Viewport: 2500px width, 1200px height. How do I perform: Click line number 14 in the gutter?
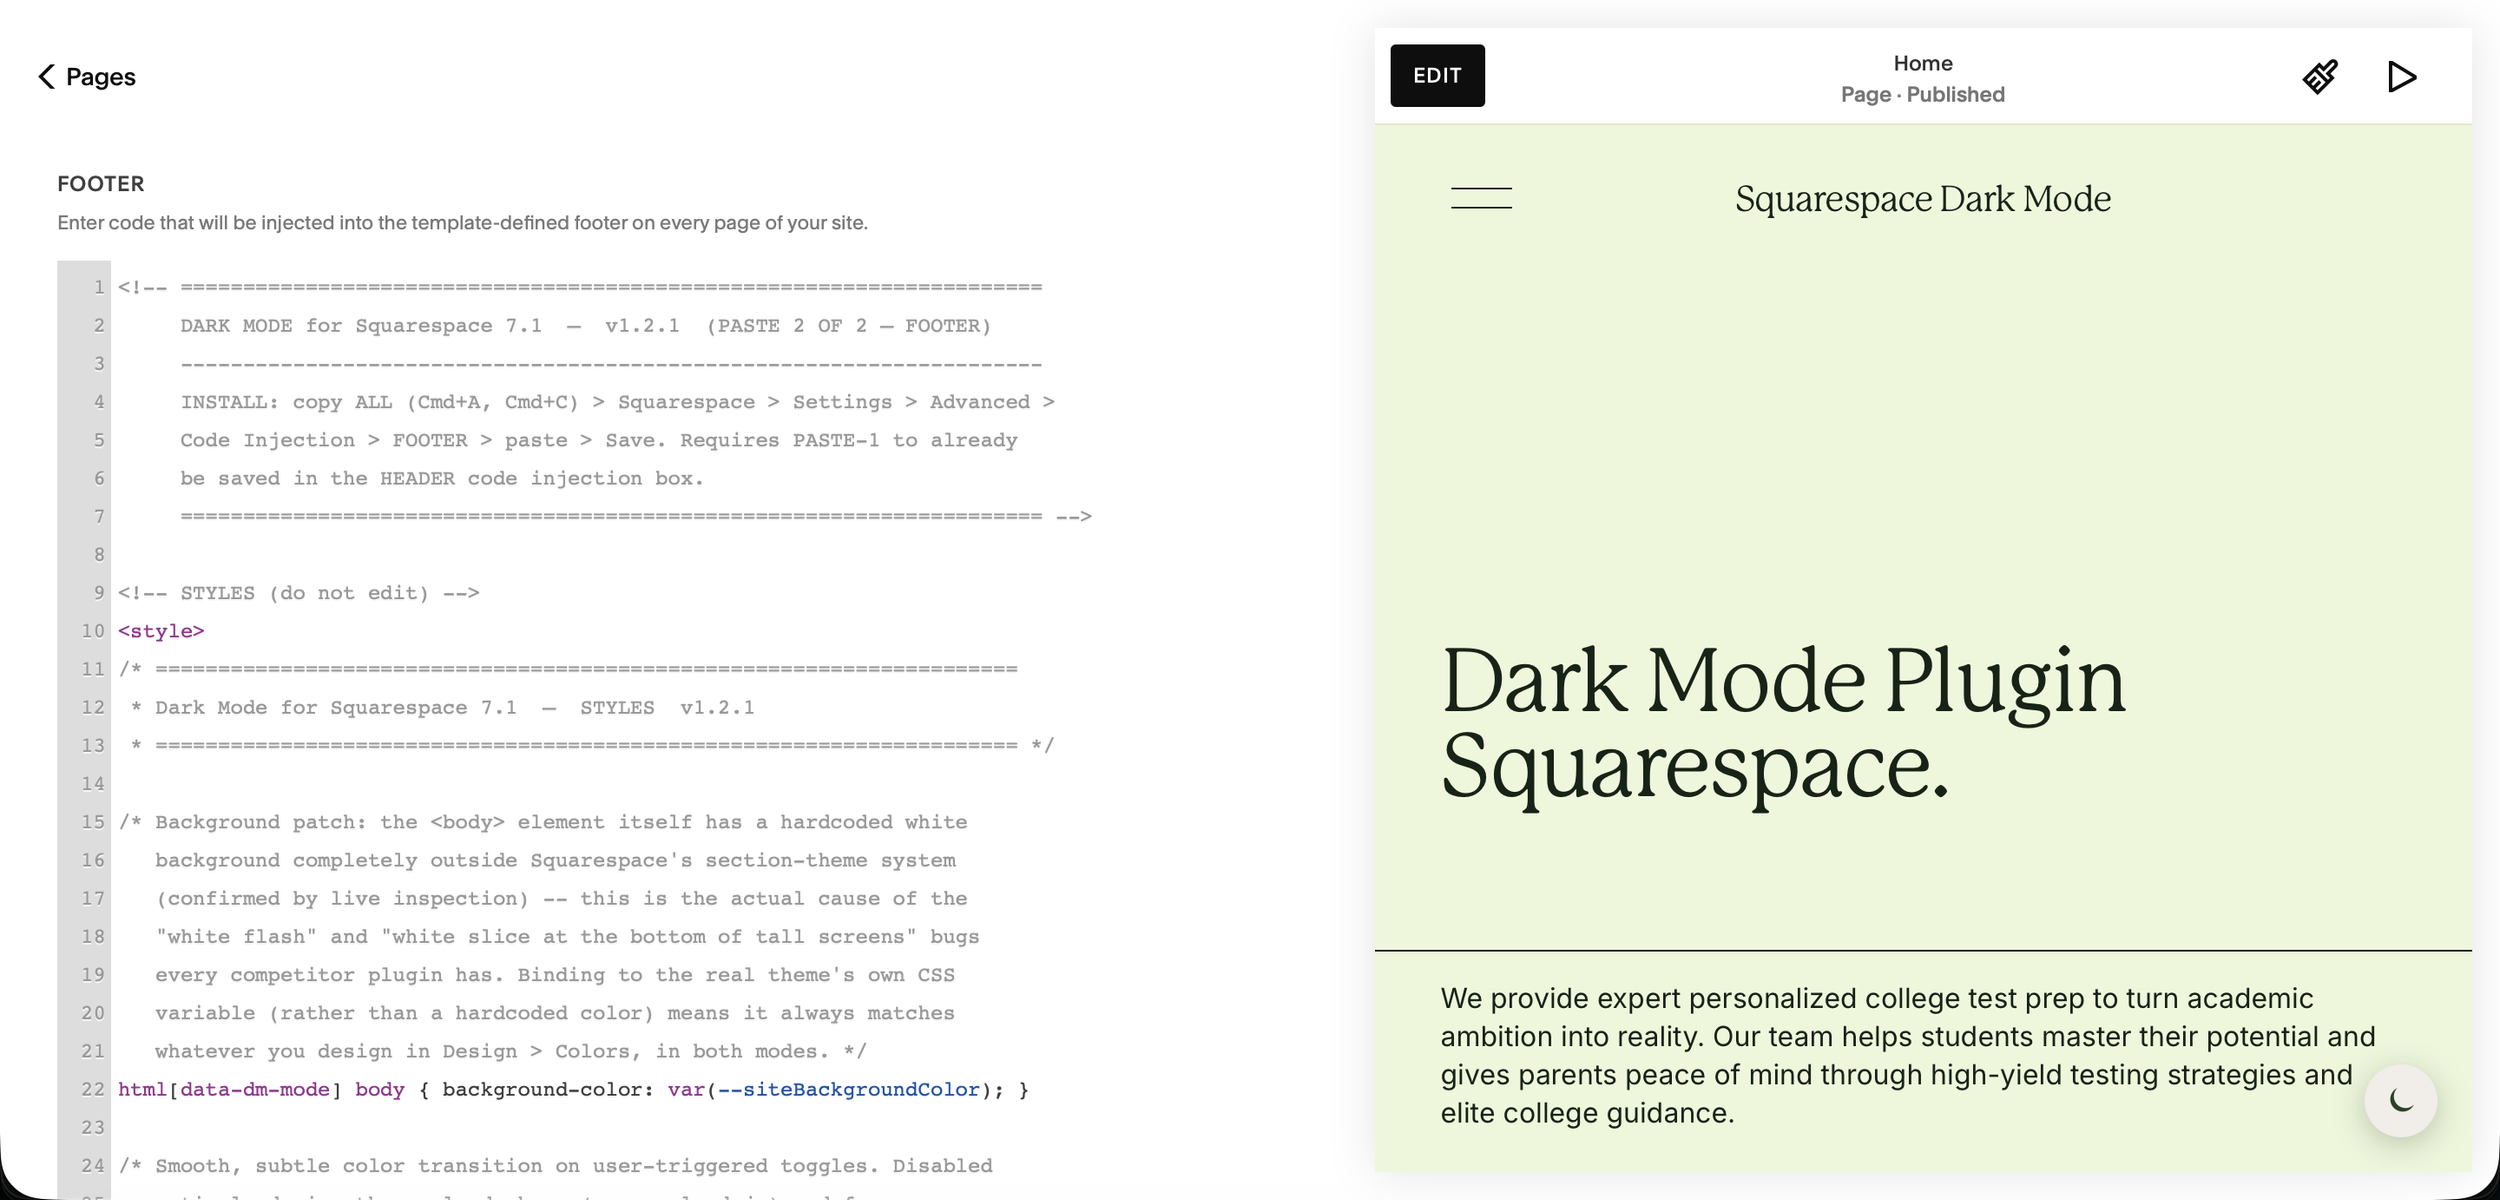pyautogui.click(x=93, y=784)
